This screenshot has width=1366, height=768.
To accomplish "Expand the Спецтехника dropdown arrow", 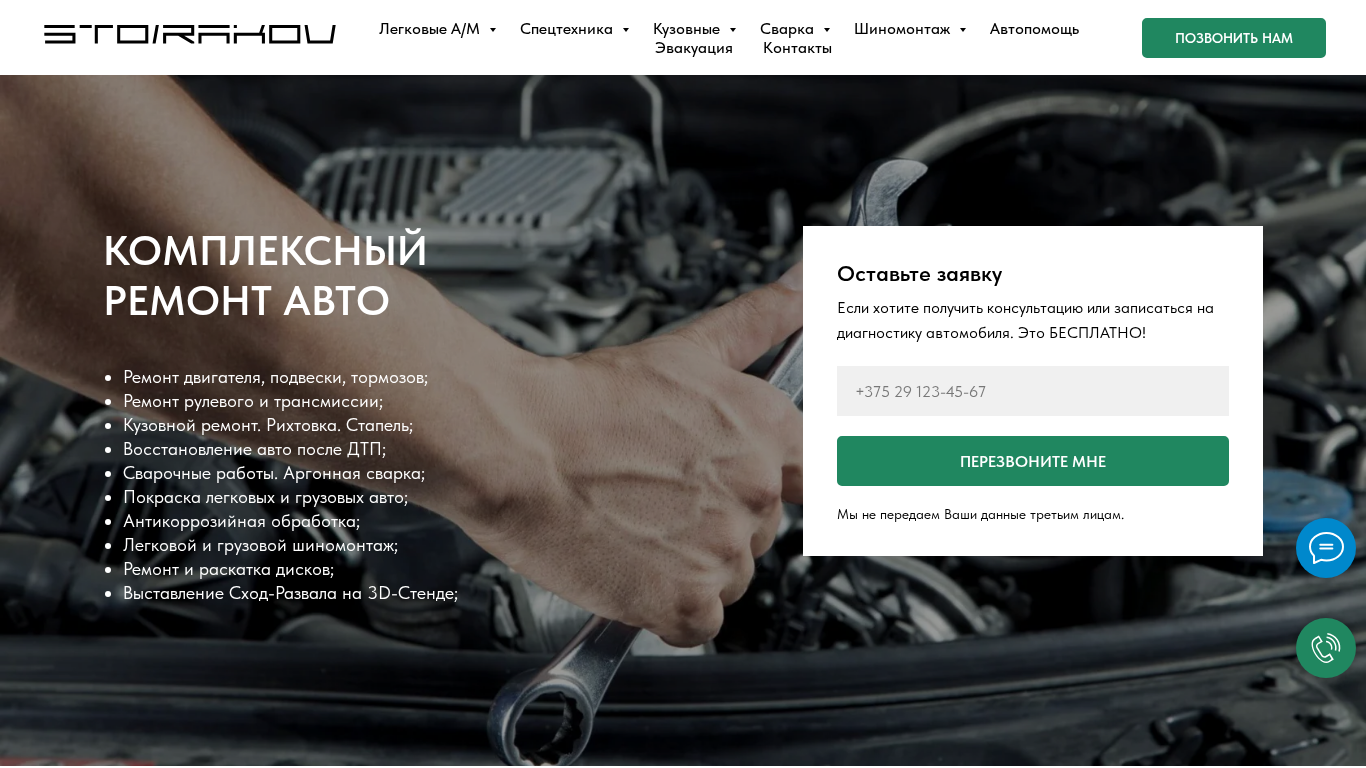I will 626,30.
